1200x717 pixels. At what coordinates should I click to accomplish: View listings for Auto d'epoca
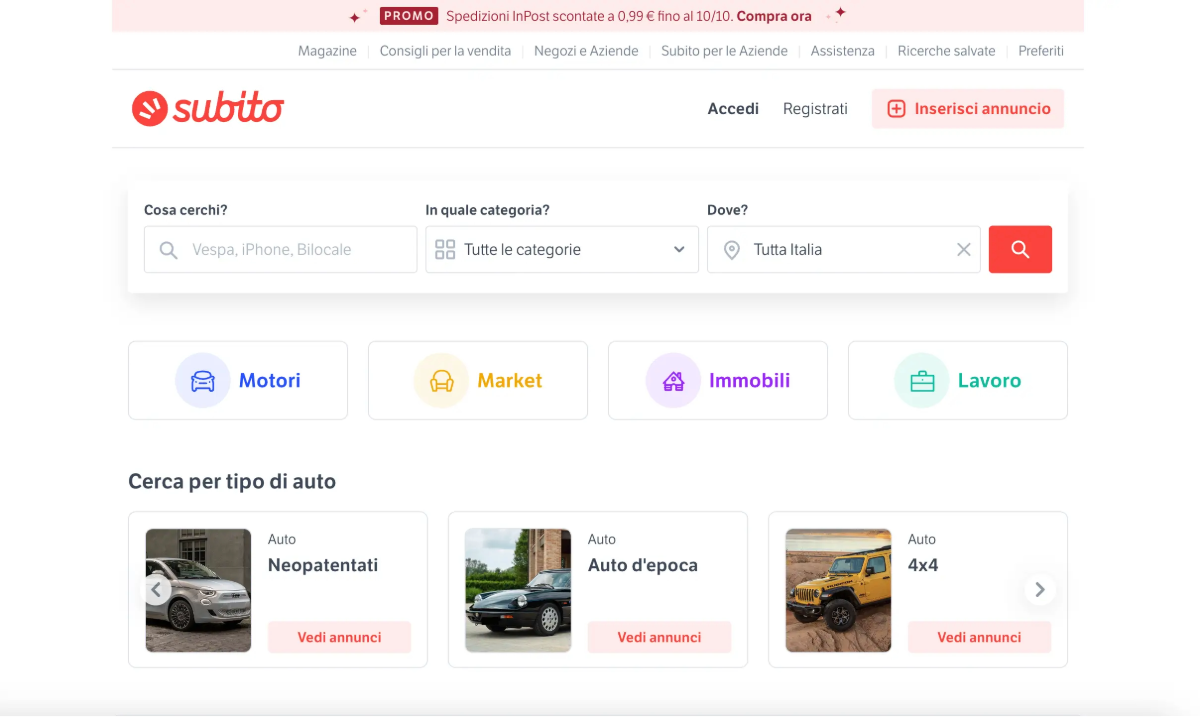(x=659, y=637)
